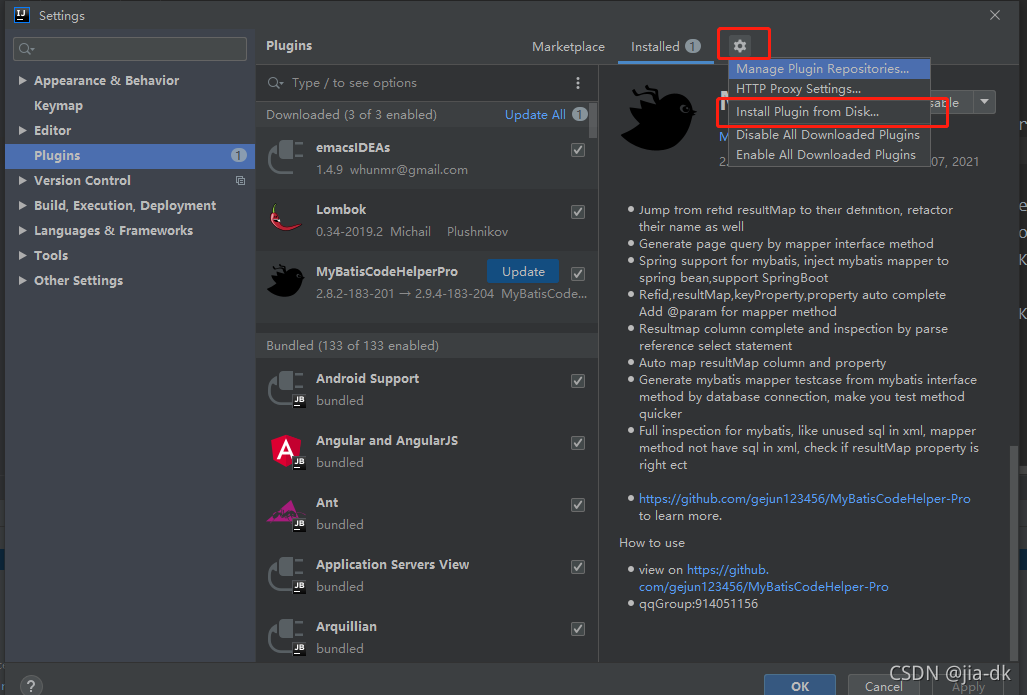Toggle the Arquillian plugin checkbox
1027x695 pixels.
click(x=578, y=629)
